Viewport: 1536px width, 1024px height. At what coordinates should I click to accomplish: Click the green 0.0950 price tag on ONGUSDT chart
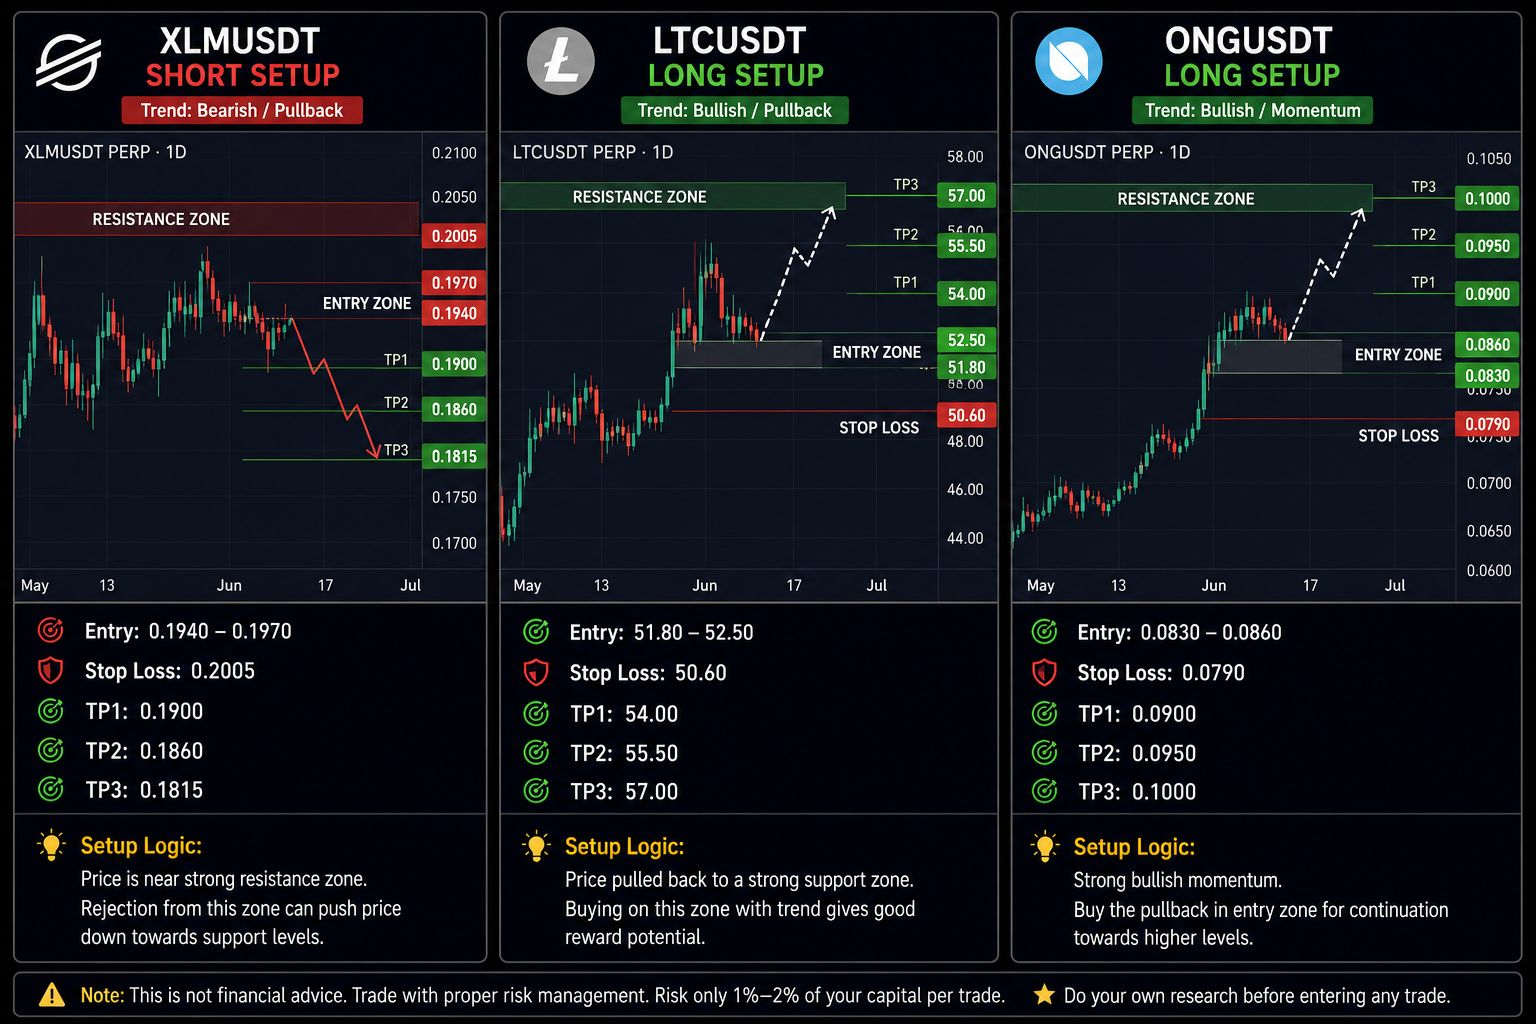tap(1487, 245)
